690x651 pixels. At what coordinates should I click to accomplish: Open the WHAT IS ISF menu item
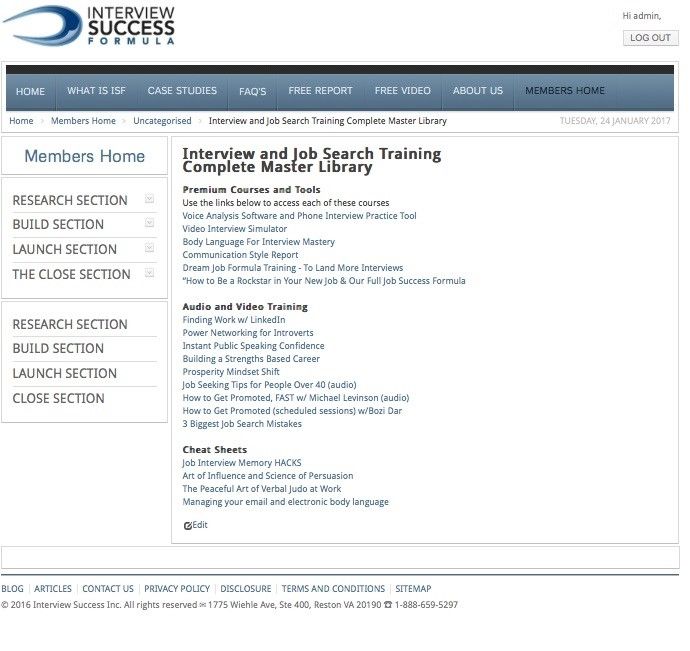point(96,91)
